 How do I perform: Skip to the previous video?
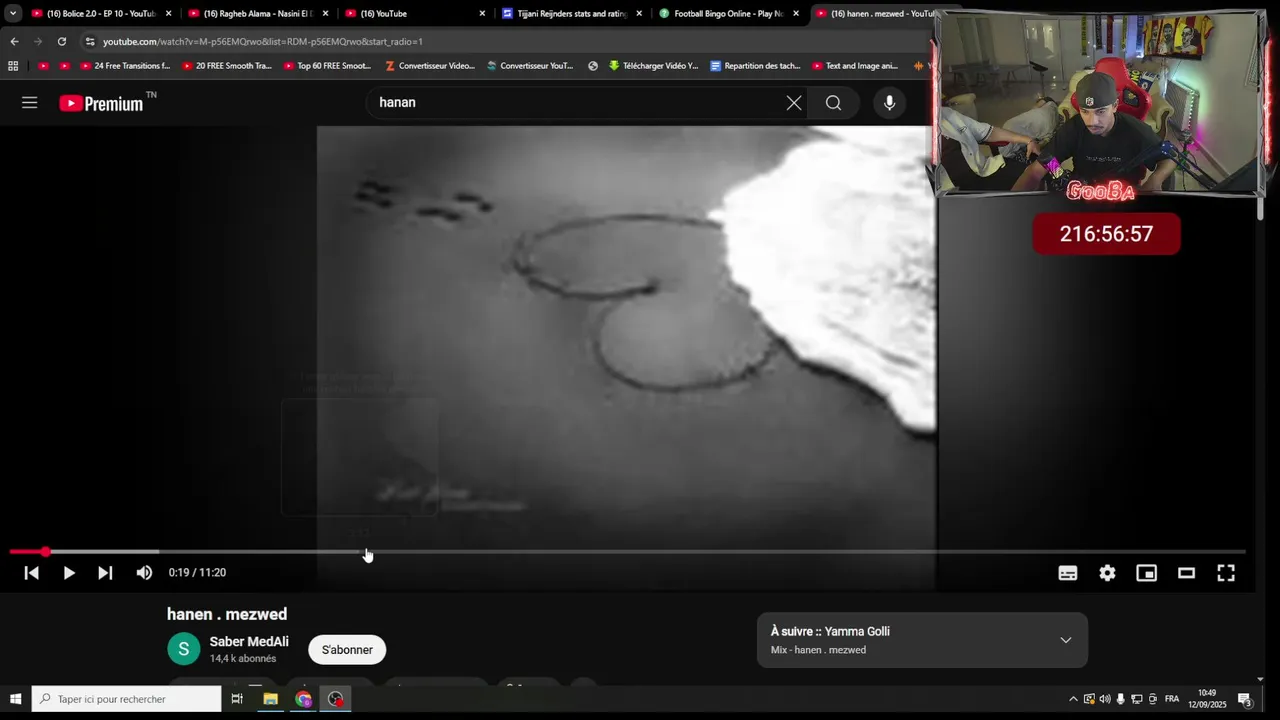[32, 573]
